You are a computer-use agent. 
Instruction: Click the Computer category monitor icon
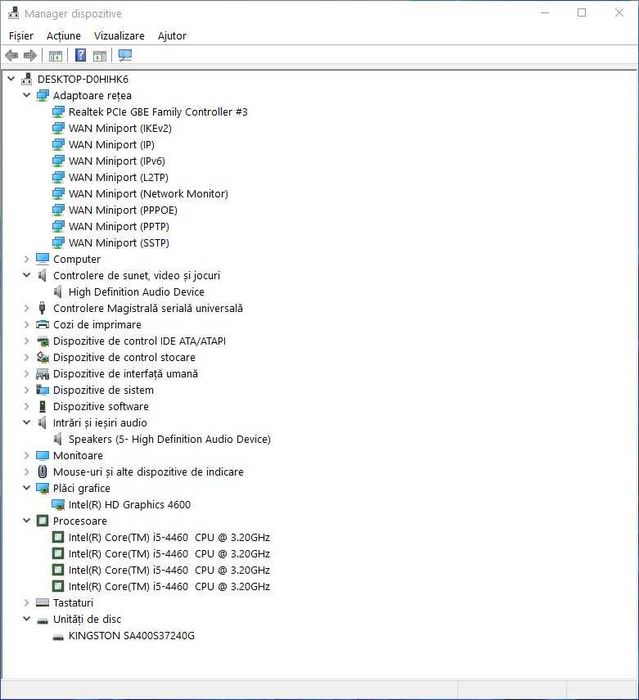click(x=42, y=259)
